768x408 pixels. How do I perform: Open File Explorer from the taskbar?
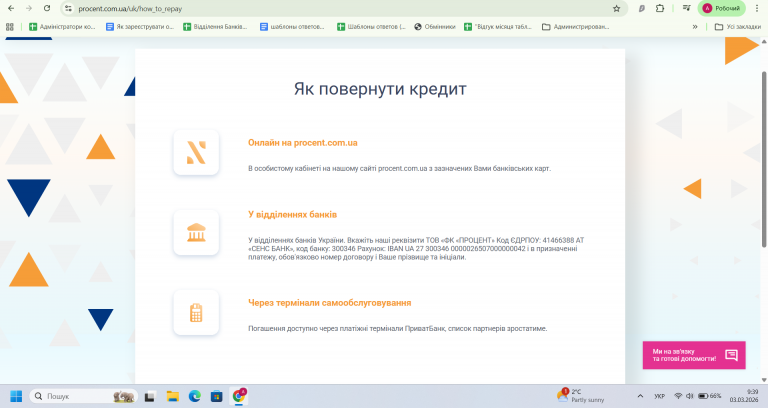172,396
